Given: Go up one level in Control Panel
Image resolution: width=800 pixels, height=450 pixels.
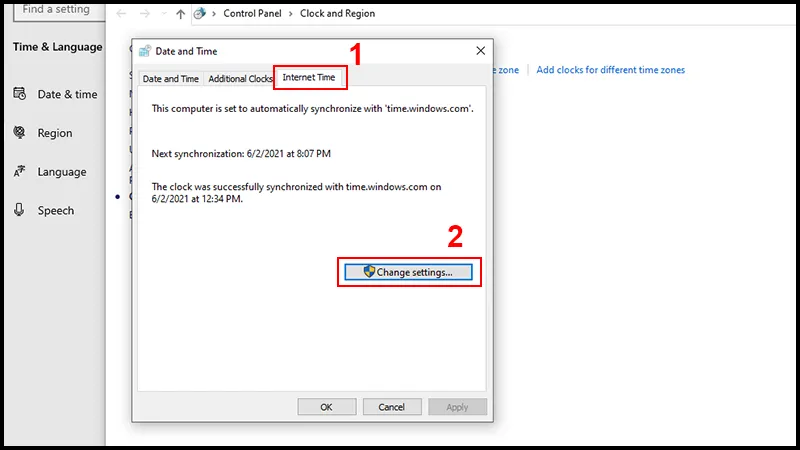Looking at the screenshot, I should click(180, 14).
